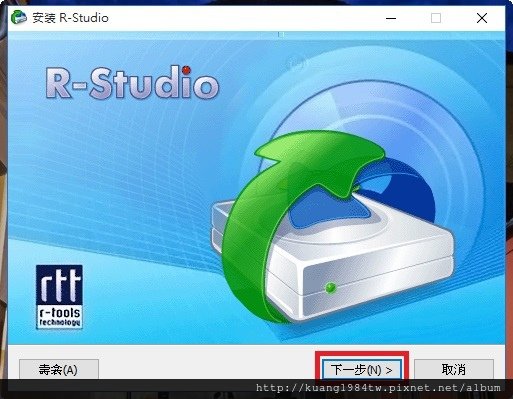
Task: Click the R-Studio installer icon in title bar
Action: point(19,17)
